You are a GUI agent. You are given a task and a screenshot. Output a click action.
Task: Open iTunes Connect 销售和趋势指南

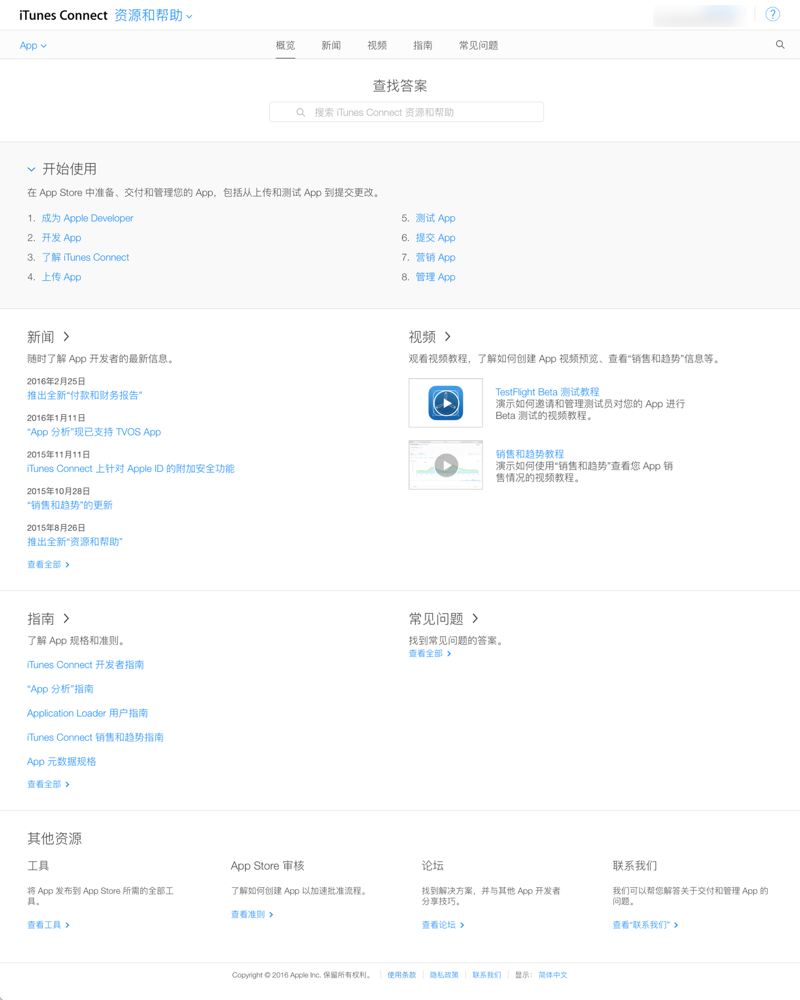(x=95, y=737)
